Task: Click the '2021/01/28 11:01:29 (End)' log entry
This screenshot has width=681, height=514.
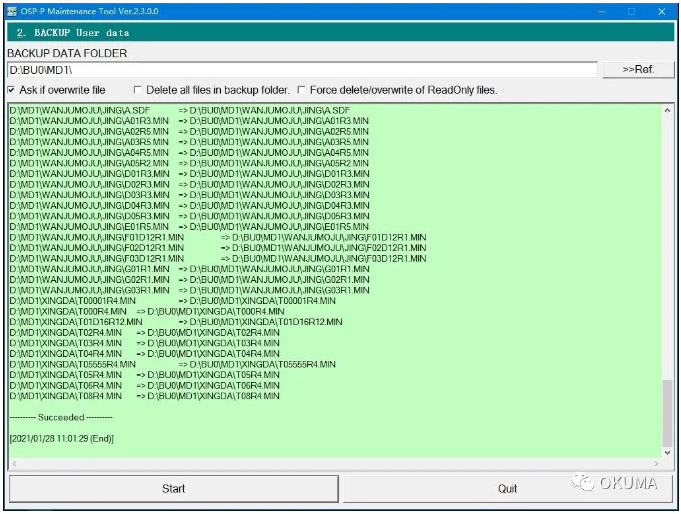Action: tap(62, 438)
